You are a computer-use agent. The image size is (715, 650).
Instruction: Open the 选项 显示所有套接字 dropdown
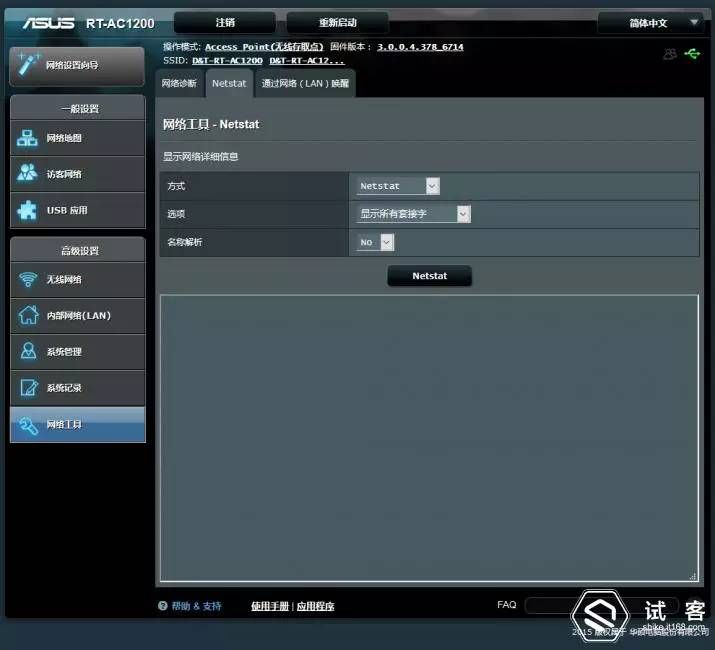[413, 214]
